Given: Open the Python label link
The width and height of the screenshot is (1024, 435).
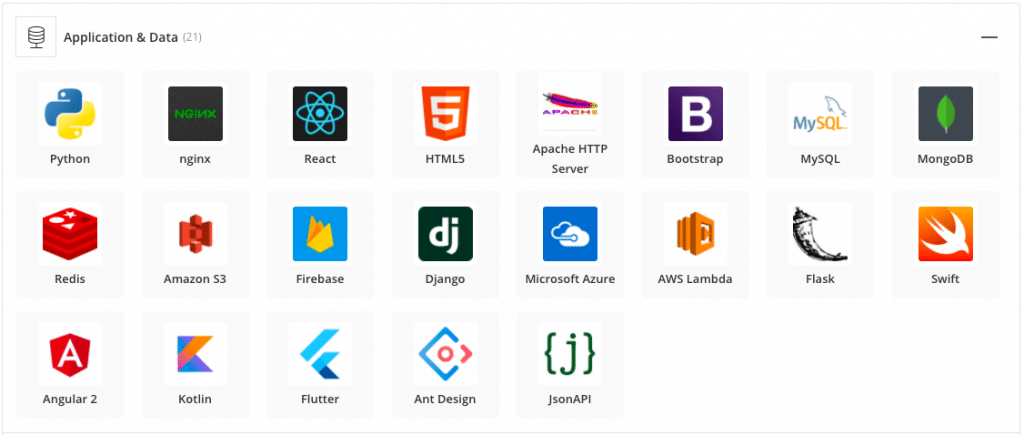Looking at the screenshot, I should pos(70,159).
